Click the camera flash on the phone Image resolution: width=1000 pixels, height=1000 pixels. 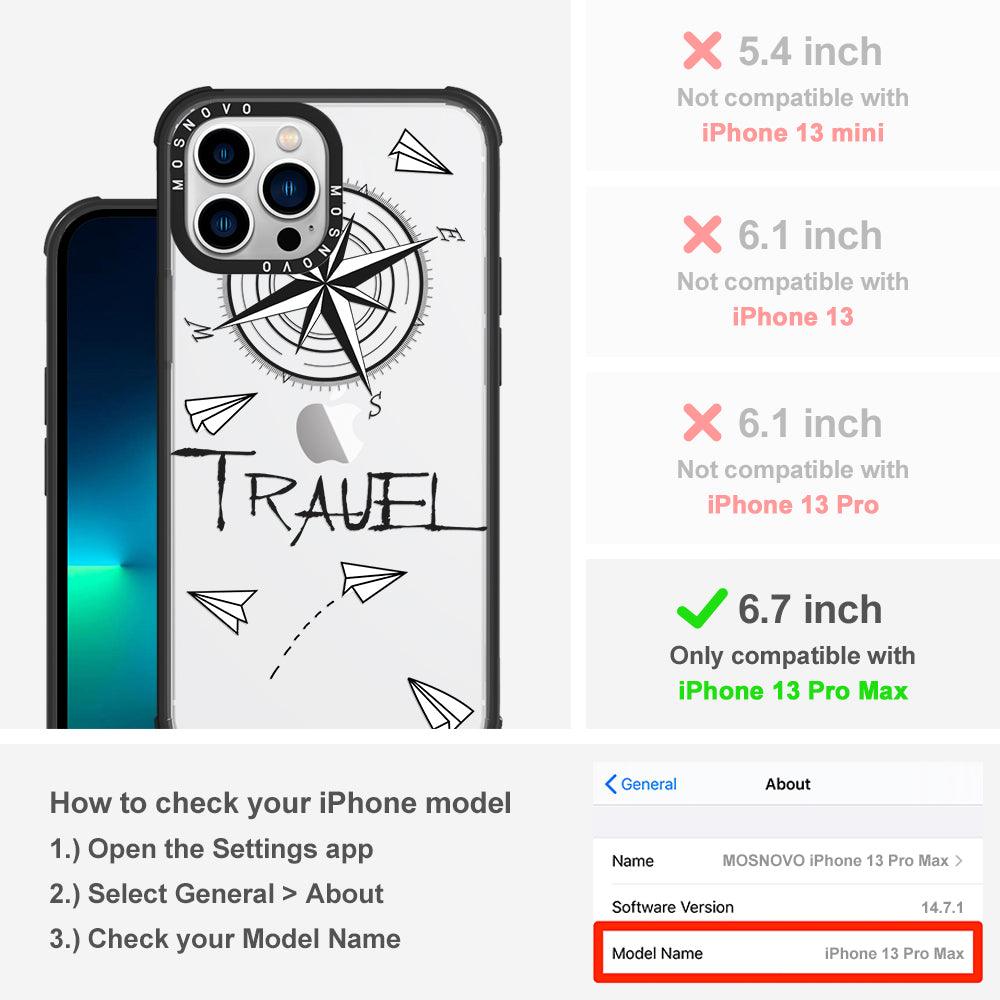click(288, 137)
